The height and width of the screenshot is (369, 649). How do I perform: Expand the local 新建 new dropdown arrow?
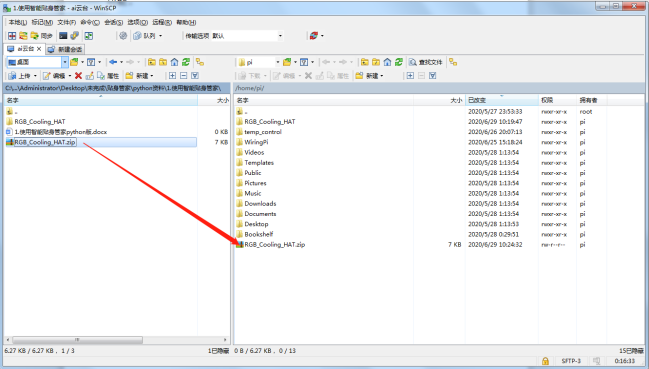click(152, 76)
